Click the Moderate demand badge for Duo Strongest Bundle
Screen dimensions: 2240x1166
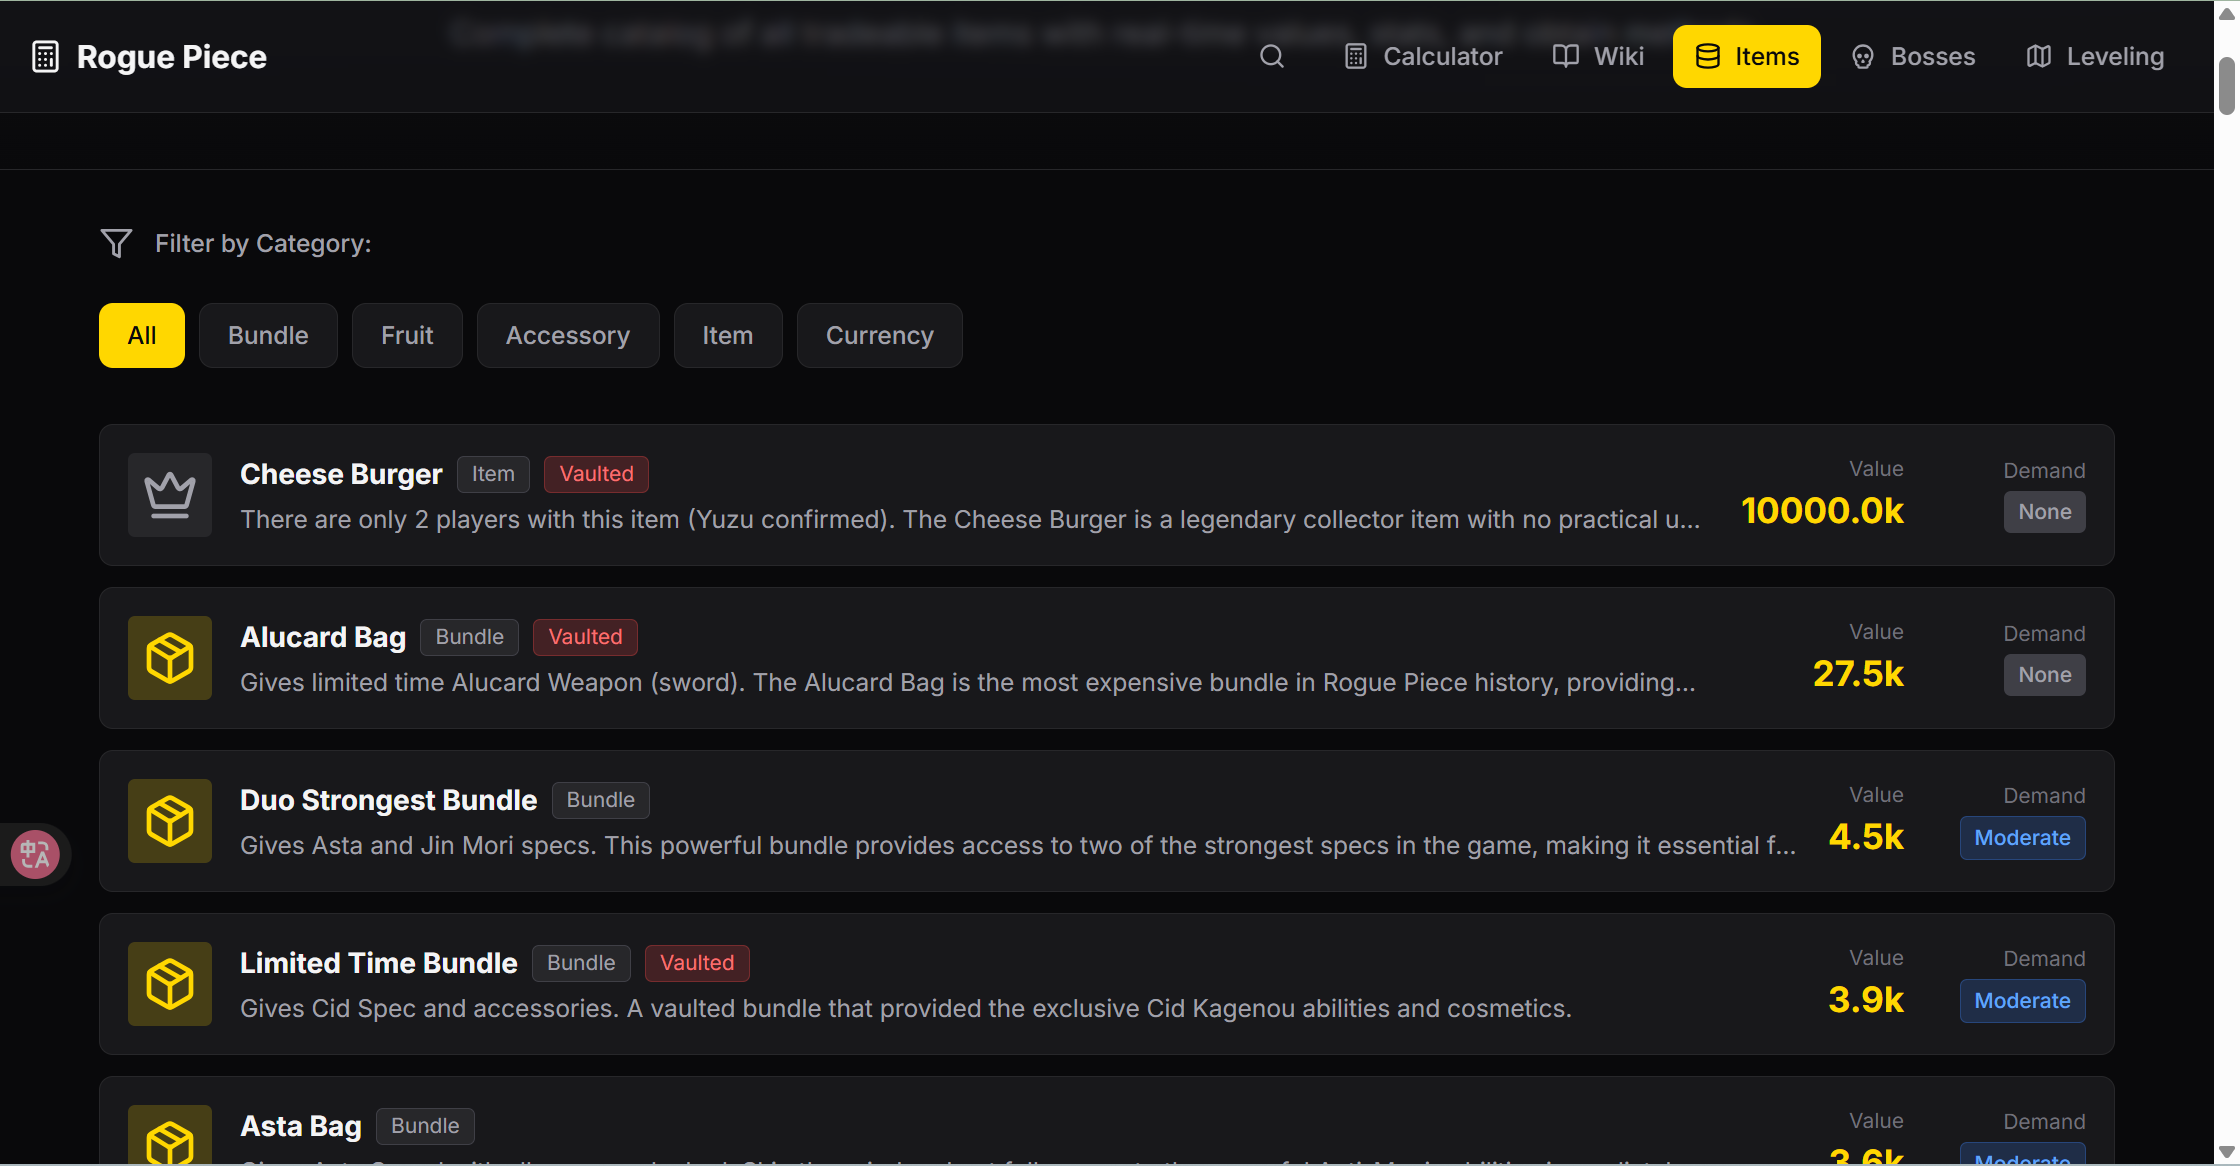tap(2022, 837)
